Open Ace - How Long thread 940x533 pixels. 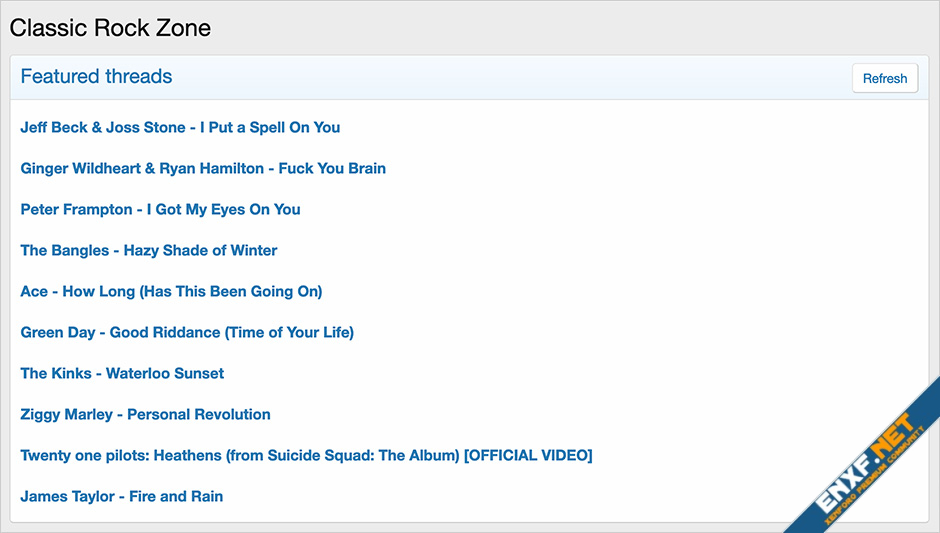coord(171,291)
